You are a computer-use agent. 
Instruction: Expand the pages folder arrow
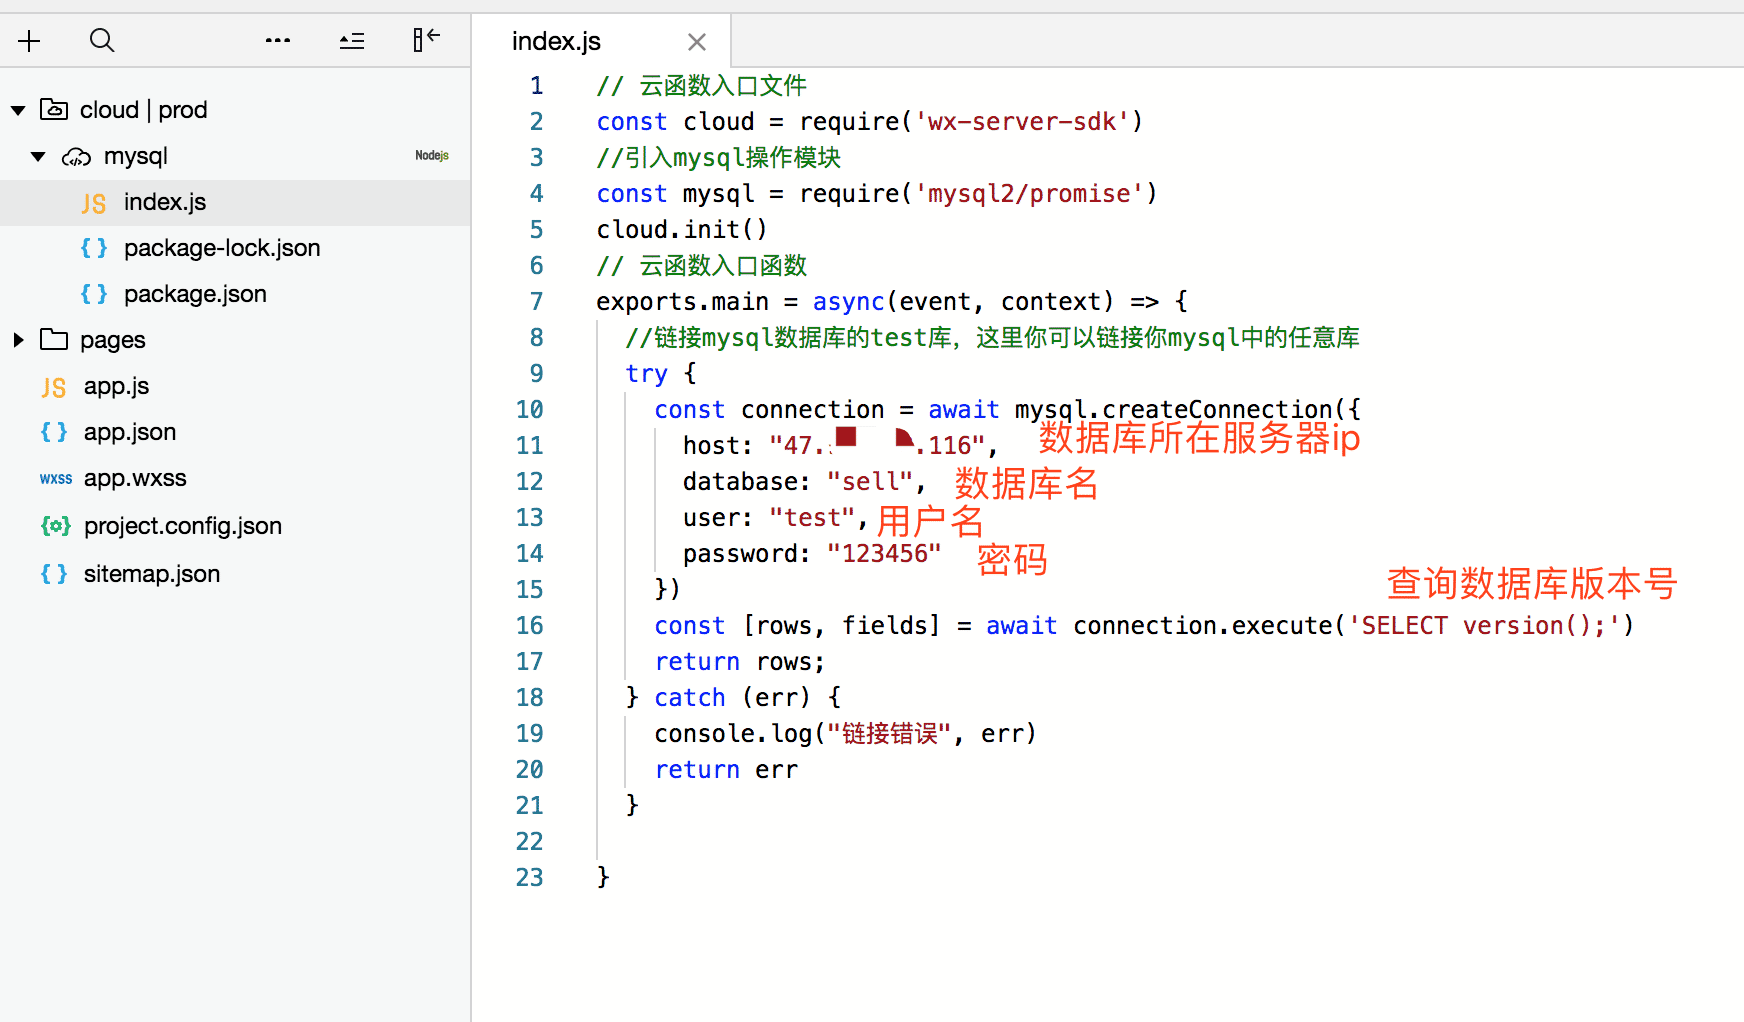click(18, 340)
